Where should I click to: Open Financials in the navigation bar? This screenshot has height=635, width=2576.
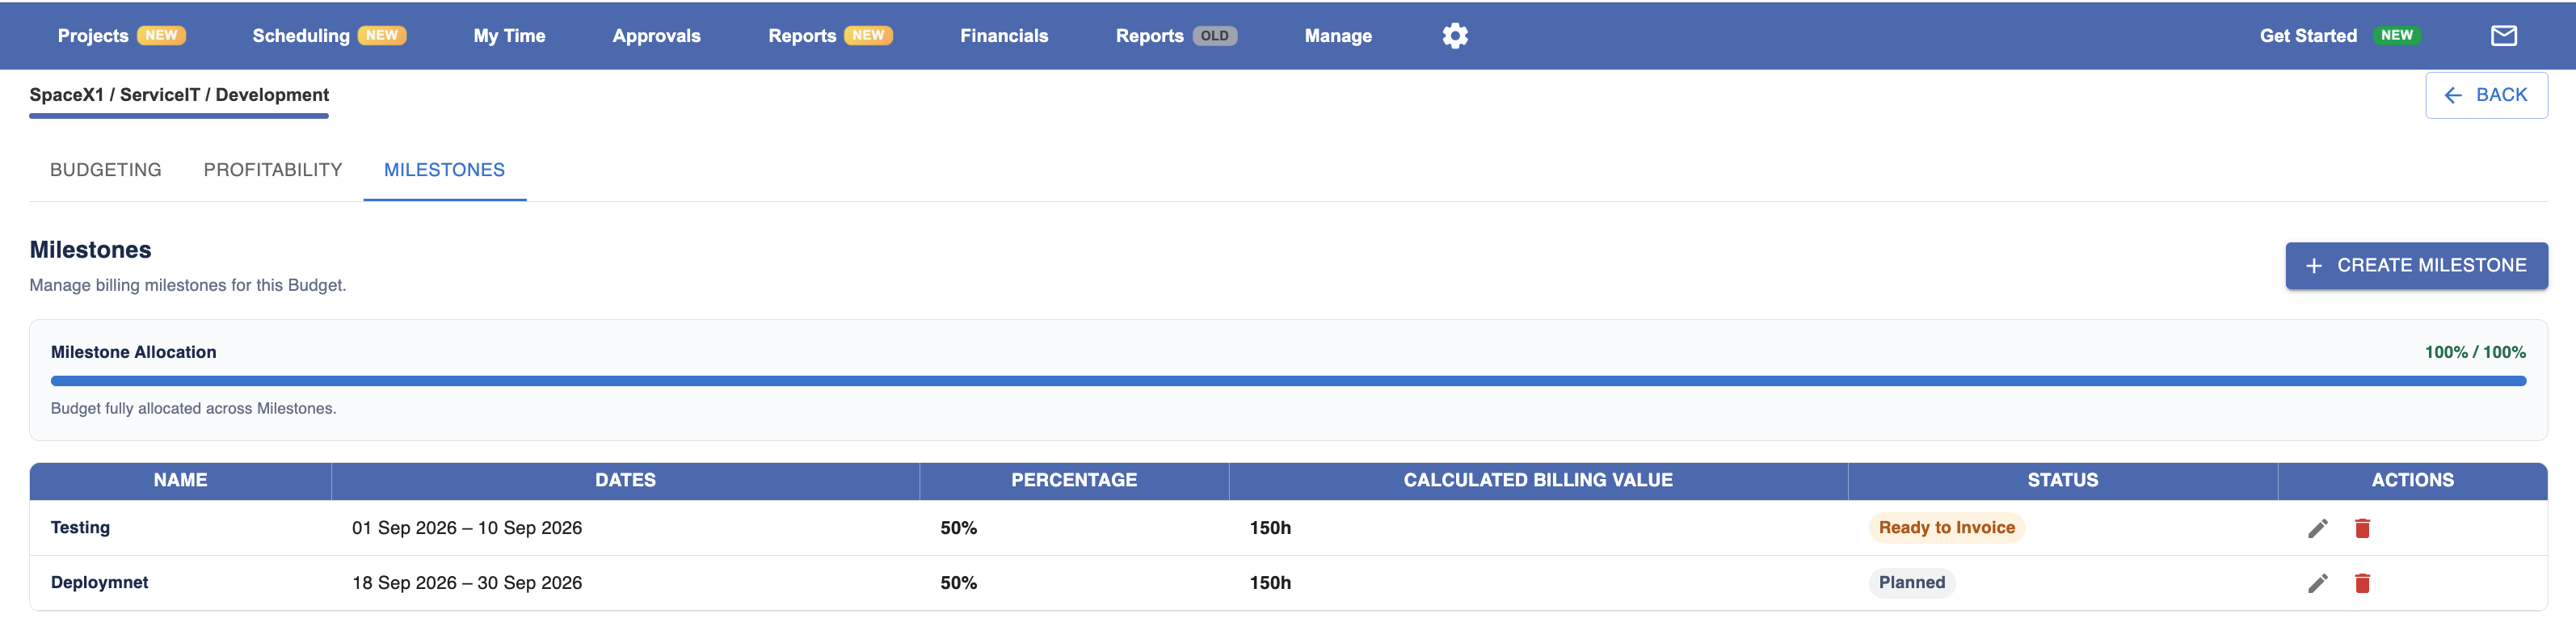[1004, 36]
